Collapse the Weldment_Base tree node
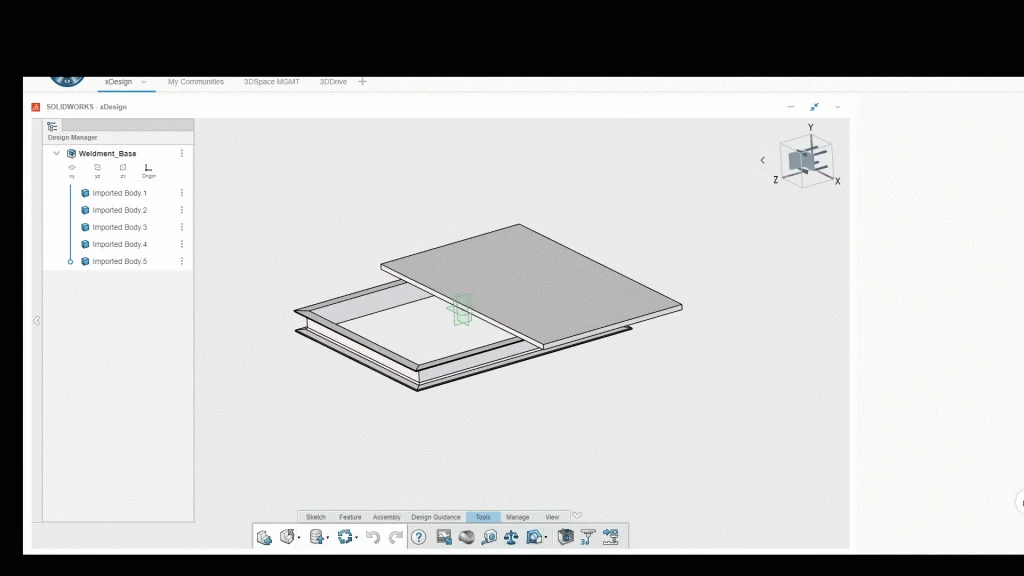This screenshot has width=1024, height=576. point(56,153)
